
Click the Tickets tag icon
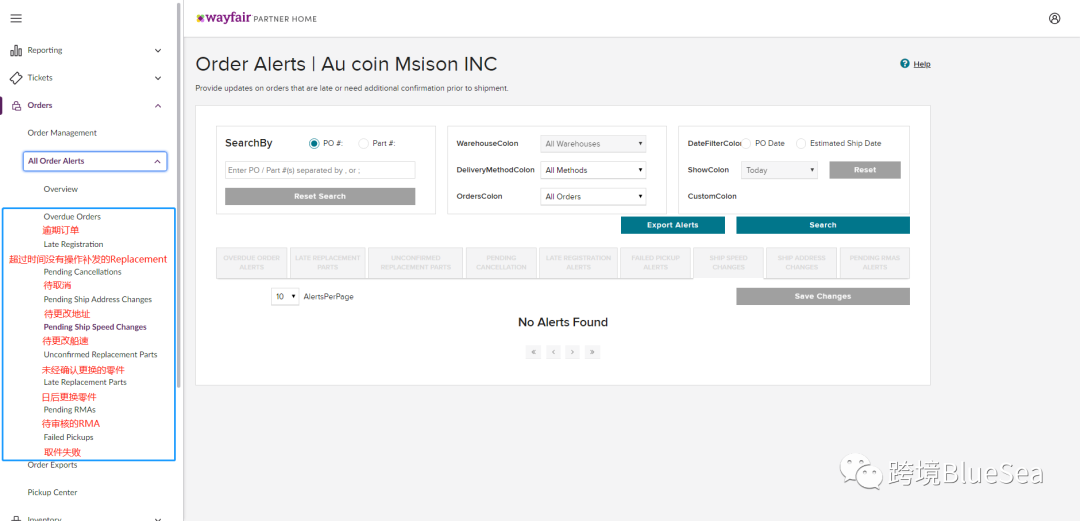16,78
